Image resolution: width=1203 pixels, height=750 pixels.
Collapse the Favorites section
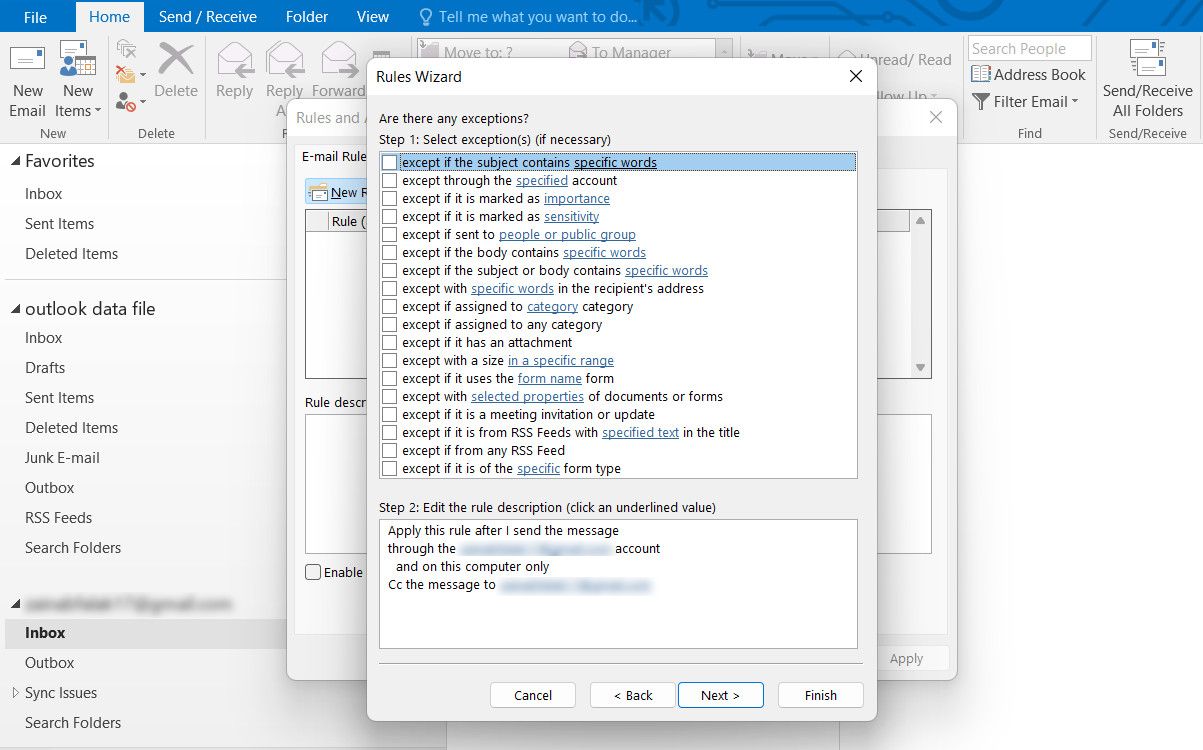pyautogui.click(x=15, y=162)
